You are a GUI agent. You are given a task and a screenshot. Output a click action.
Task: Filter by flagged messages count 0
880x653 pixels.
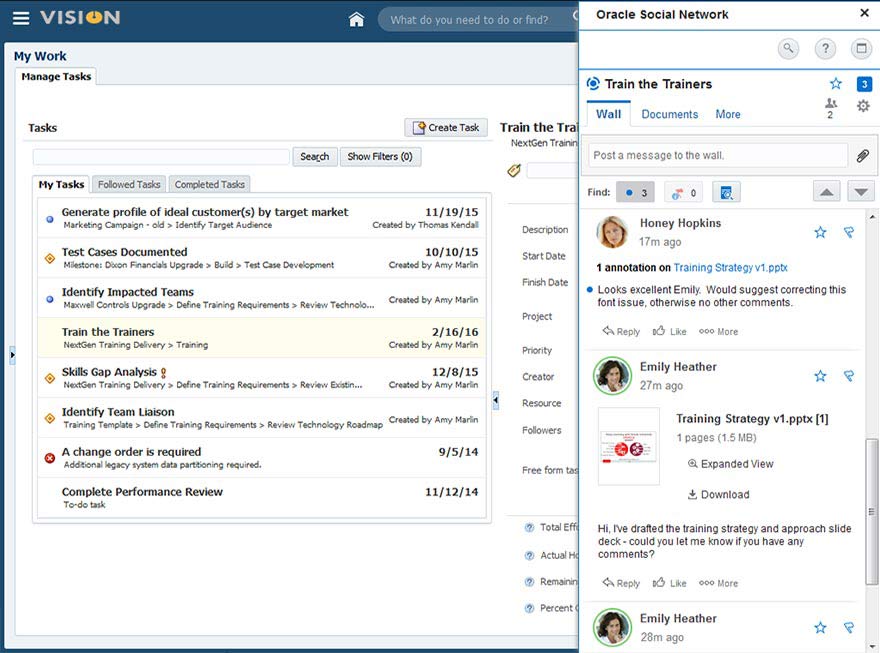coord(684,192)
